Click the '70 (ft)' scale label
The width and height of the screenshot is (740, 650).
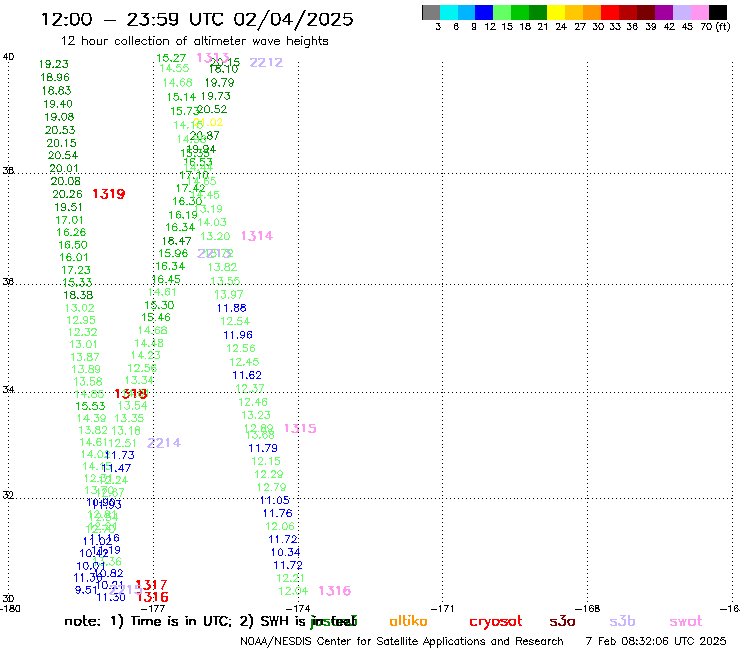(x=715, y=26)
